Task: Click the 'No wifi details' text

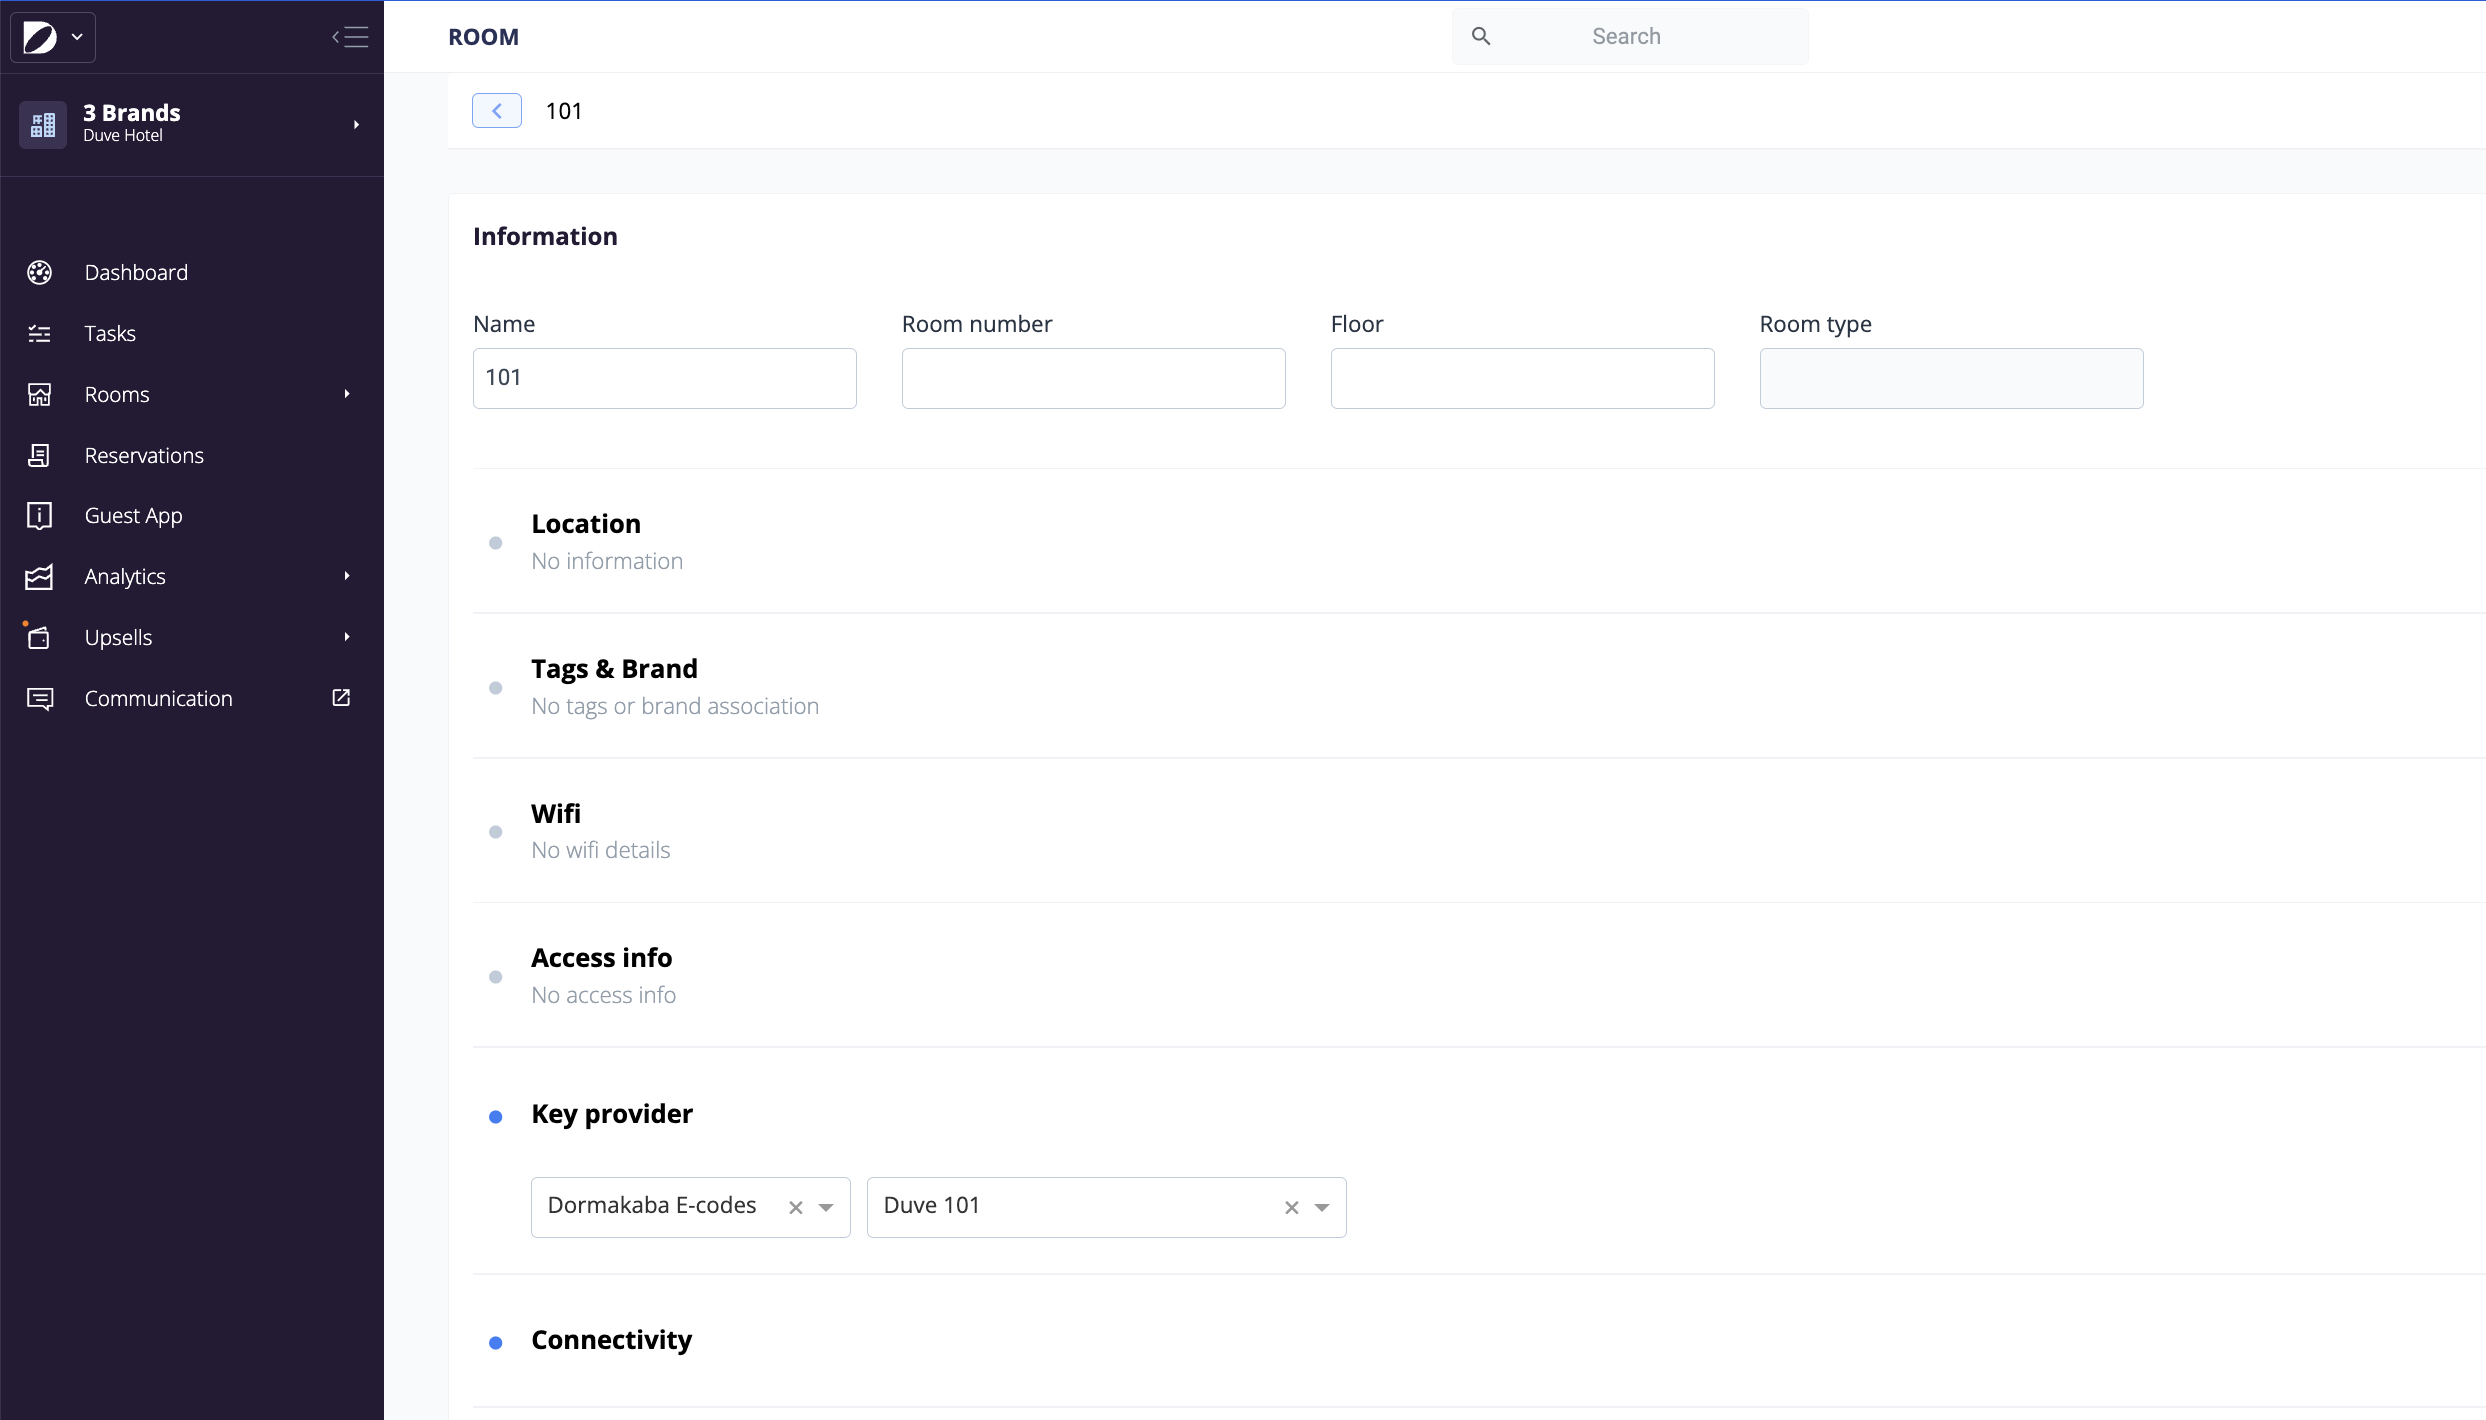Action: [x=600, y=850]
